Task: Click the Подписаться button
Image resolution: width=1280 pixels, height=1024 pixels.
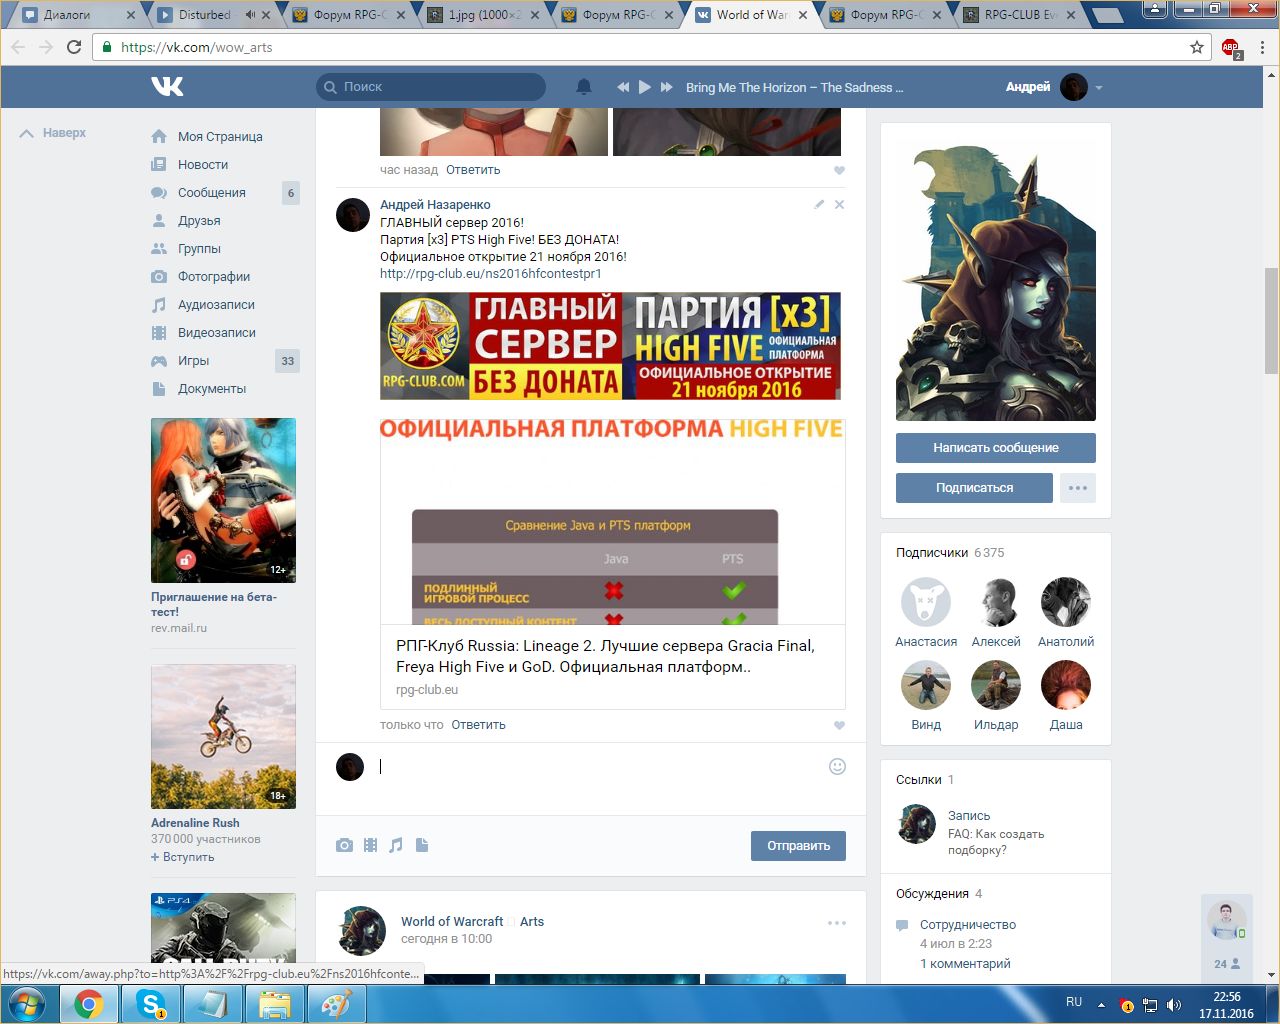Action: point(974,488)
